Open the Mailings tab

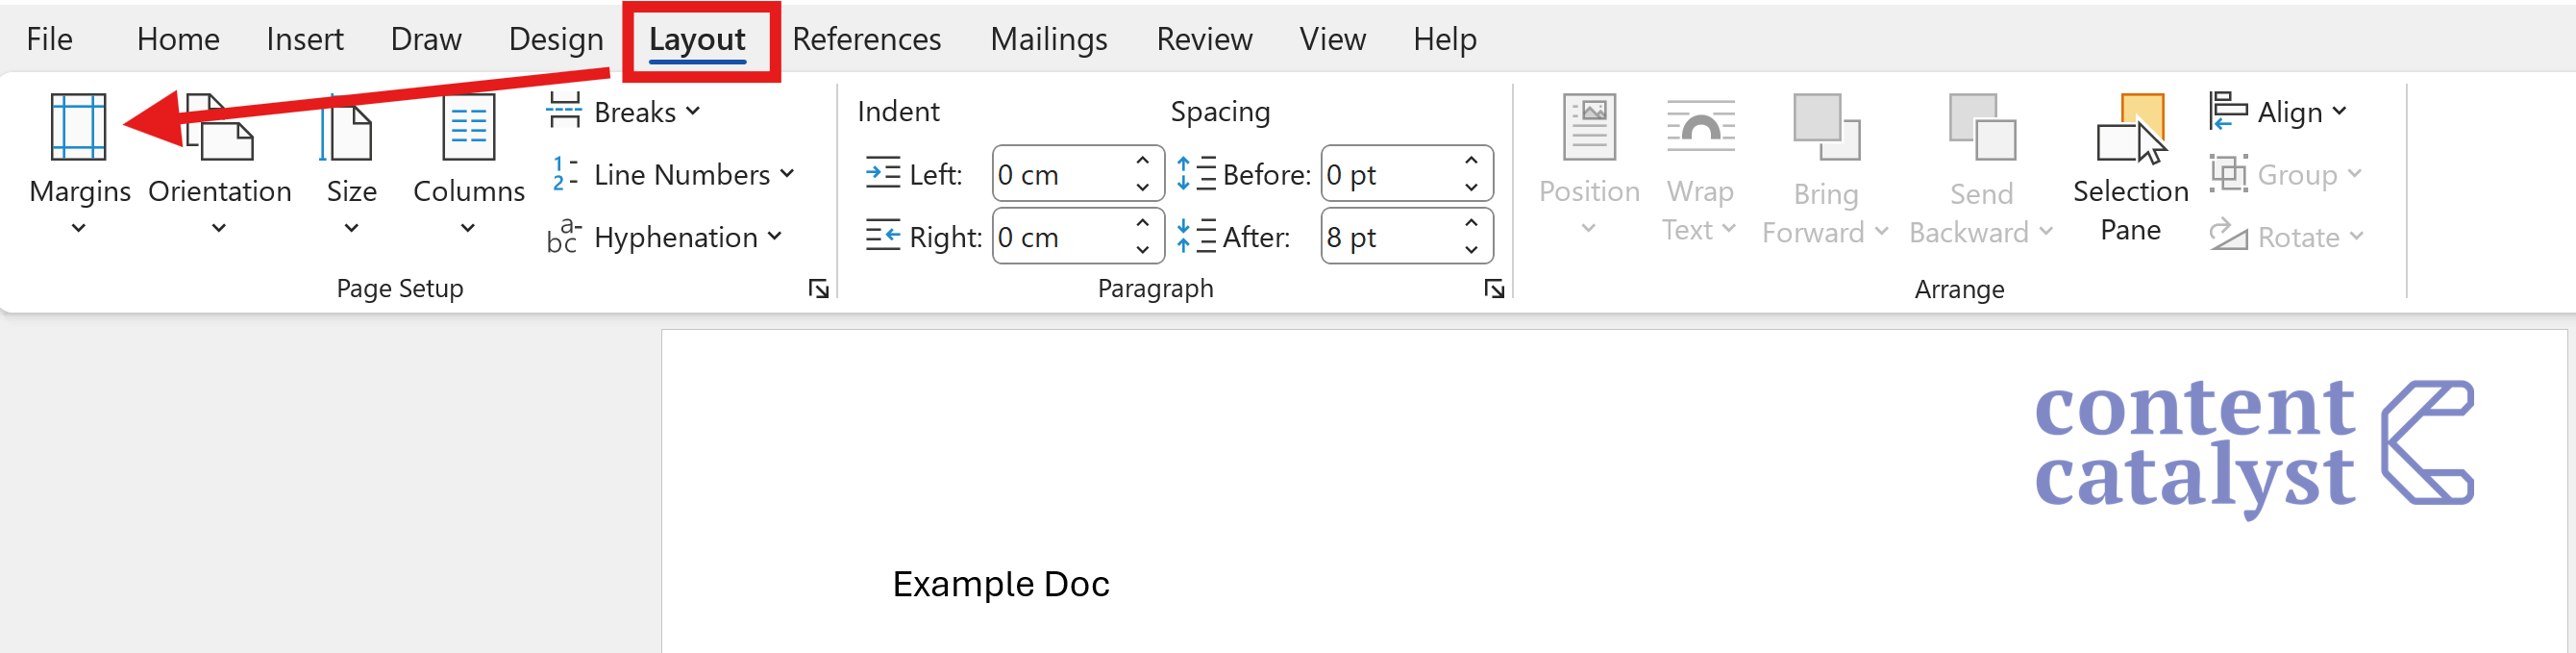(1049, 39)
